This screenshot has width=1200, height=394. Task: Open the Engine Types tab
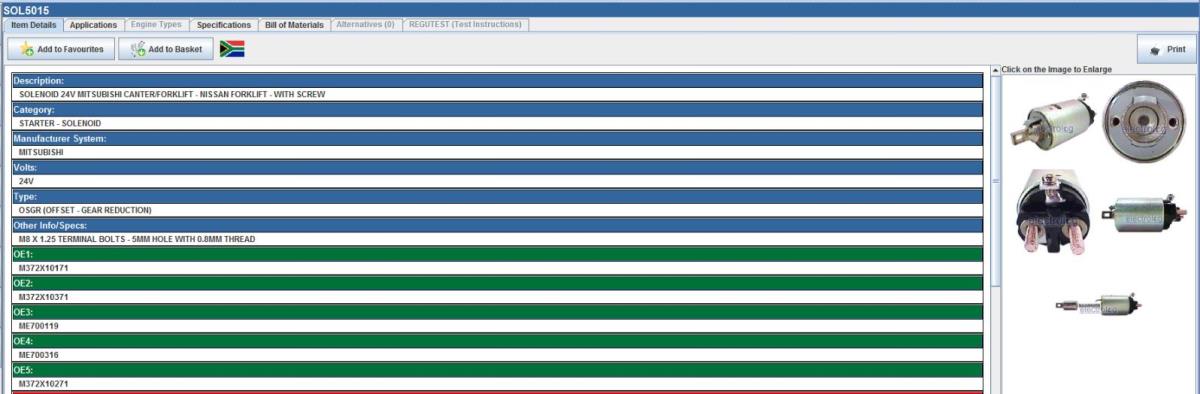tap(157, 24)
